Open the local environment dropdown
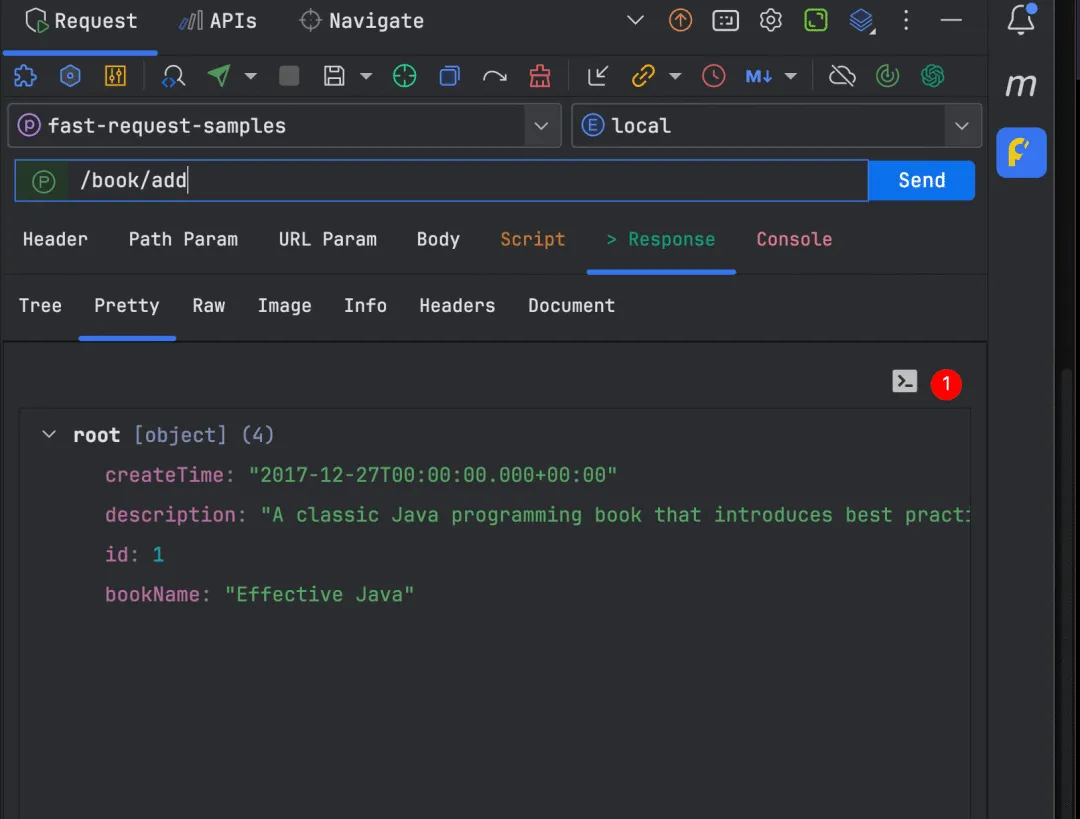The width and height of the screenshot is (1080, 819). point(776,125)
